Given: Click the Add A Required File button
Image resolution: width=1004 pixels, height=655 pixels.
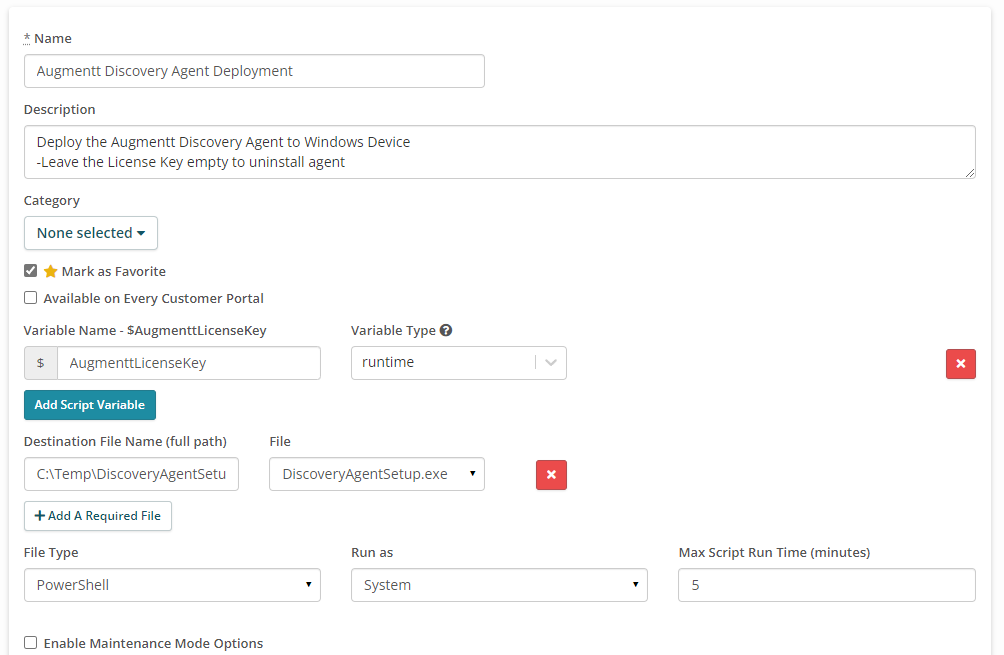Looking at the screenshot, I should click(x=98, y=516).
